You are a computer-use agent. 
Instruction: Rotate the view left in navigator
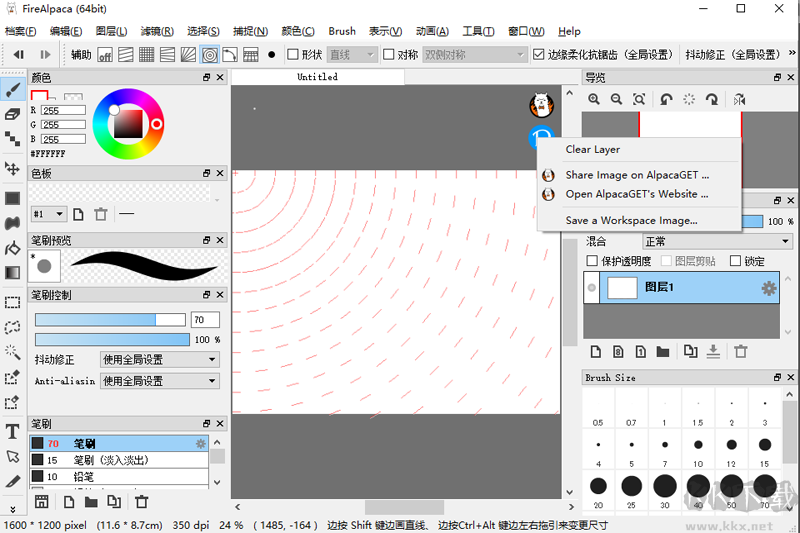point(666,99)
